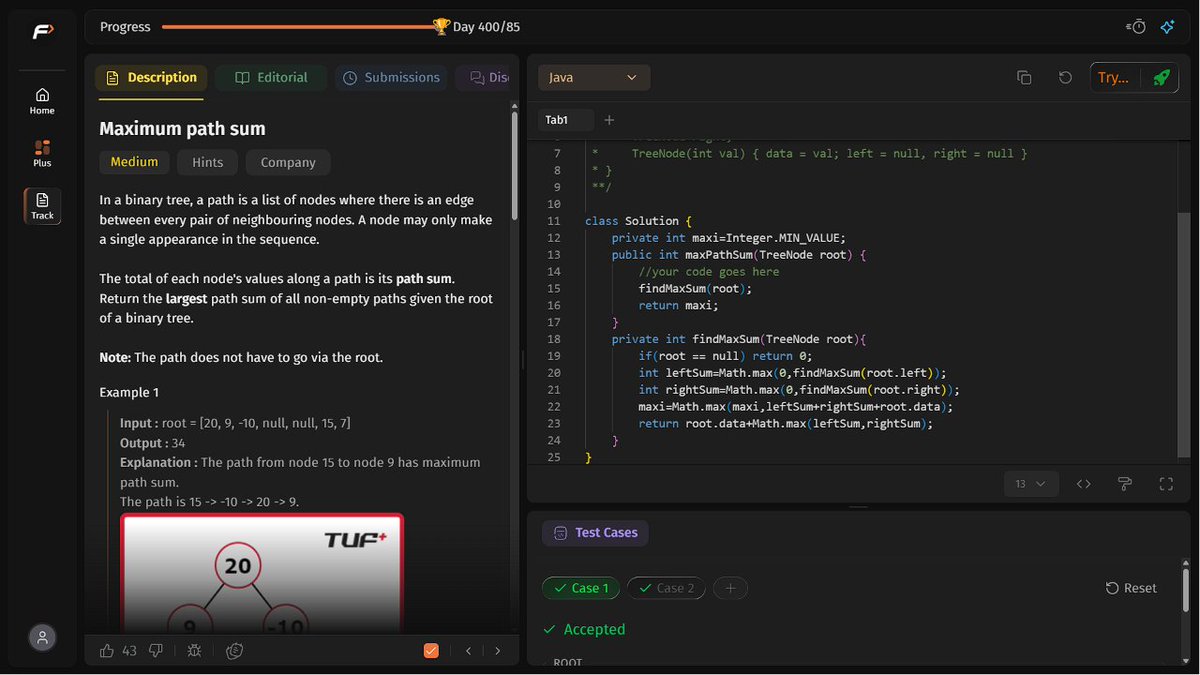
Task: Dislike the problem with thumbs down
Action: [x=156, y=651]
